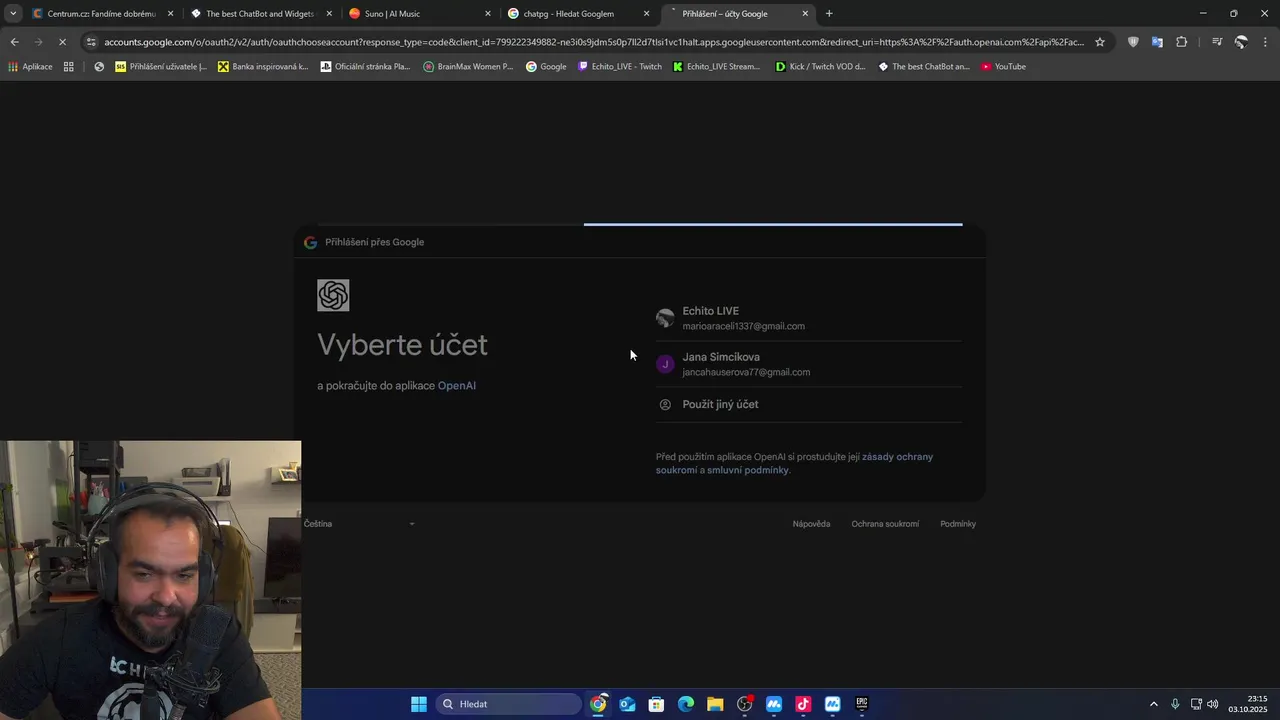Open OBS Studio from the taskbar
This screenshot has width=1280, height=720.
(744, 704)
